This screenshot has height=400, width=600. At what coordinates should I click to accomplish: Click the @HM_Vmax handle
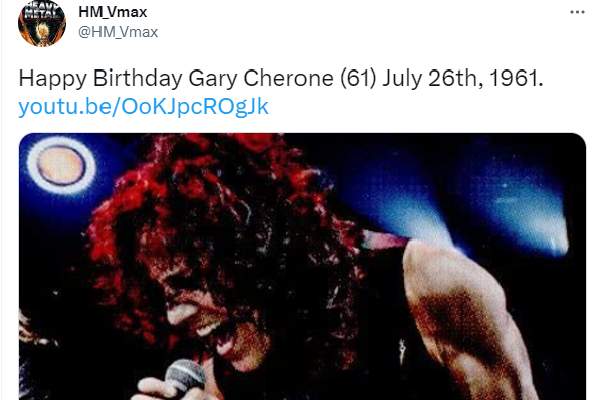(118, 32)
